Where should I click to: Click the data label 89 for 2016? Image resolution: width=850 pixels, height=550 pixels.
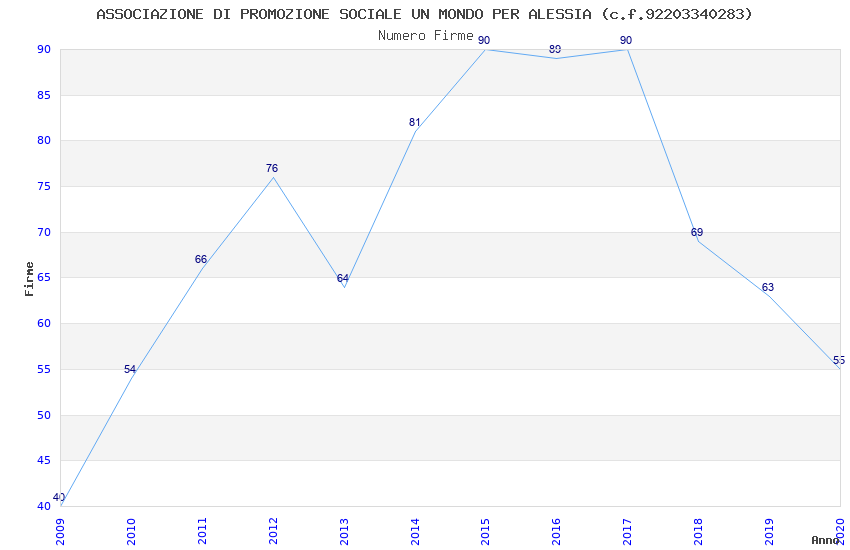click(555, 49)
